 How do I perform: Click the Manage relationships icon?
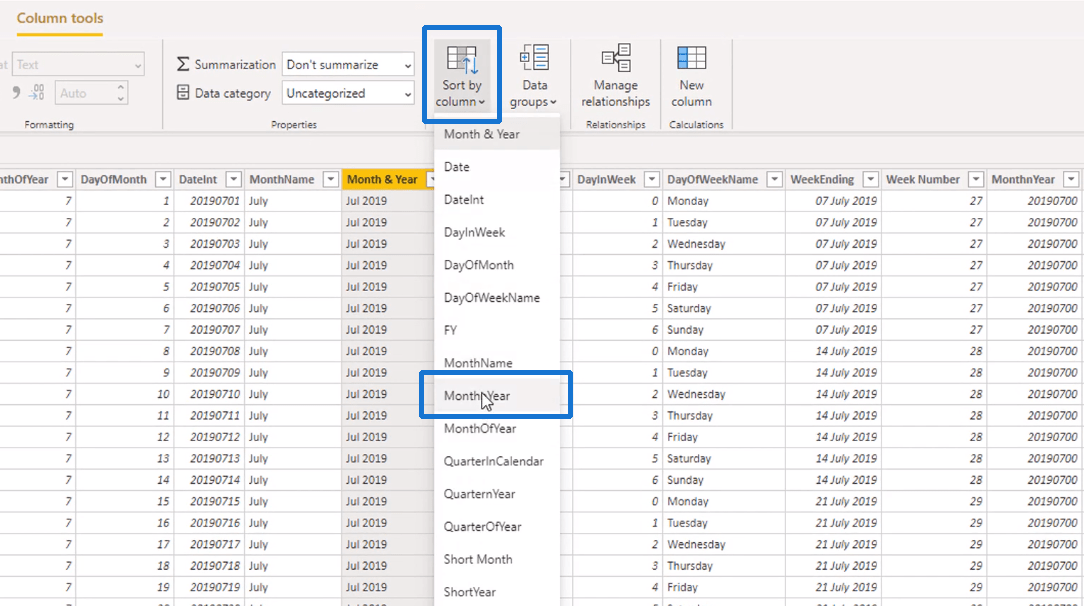click(615, 59)
